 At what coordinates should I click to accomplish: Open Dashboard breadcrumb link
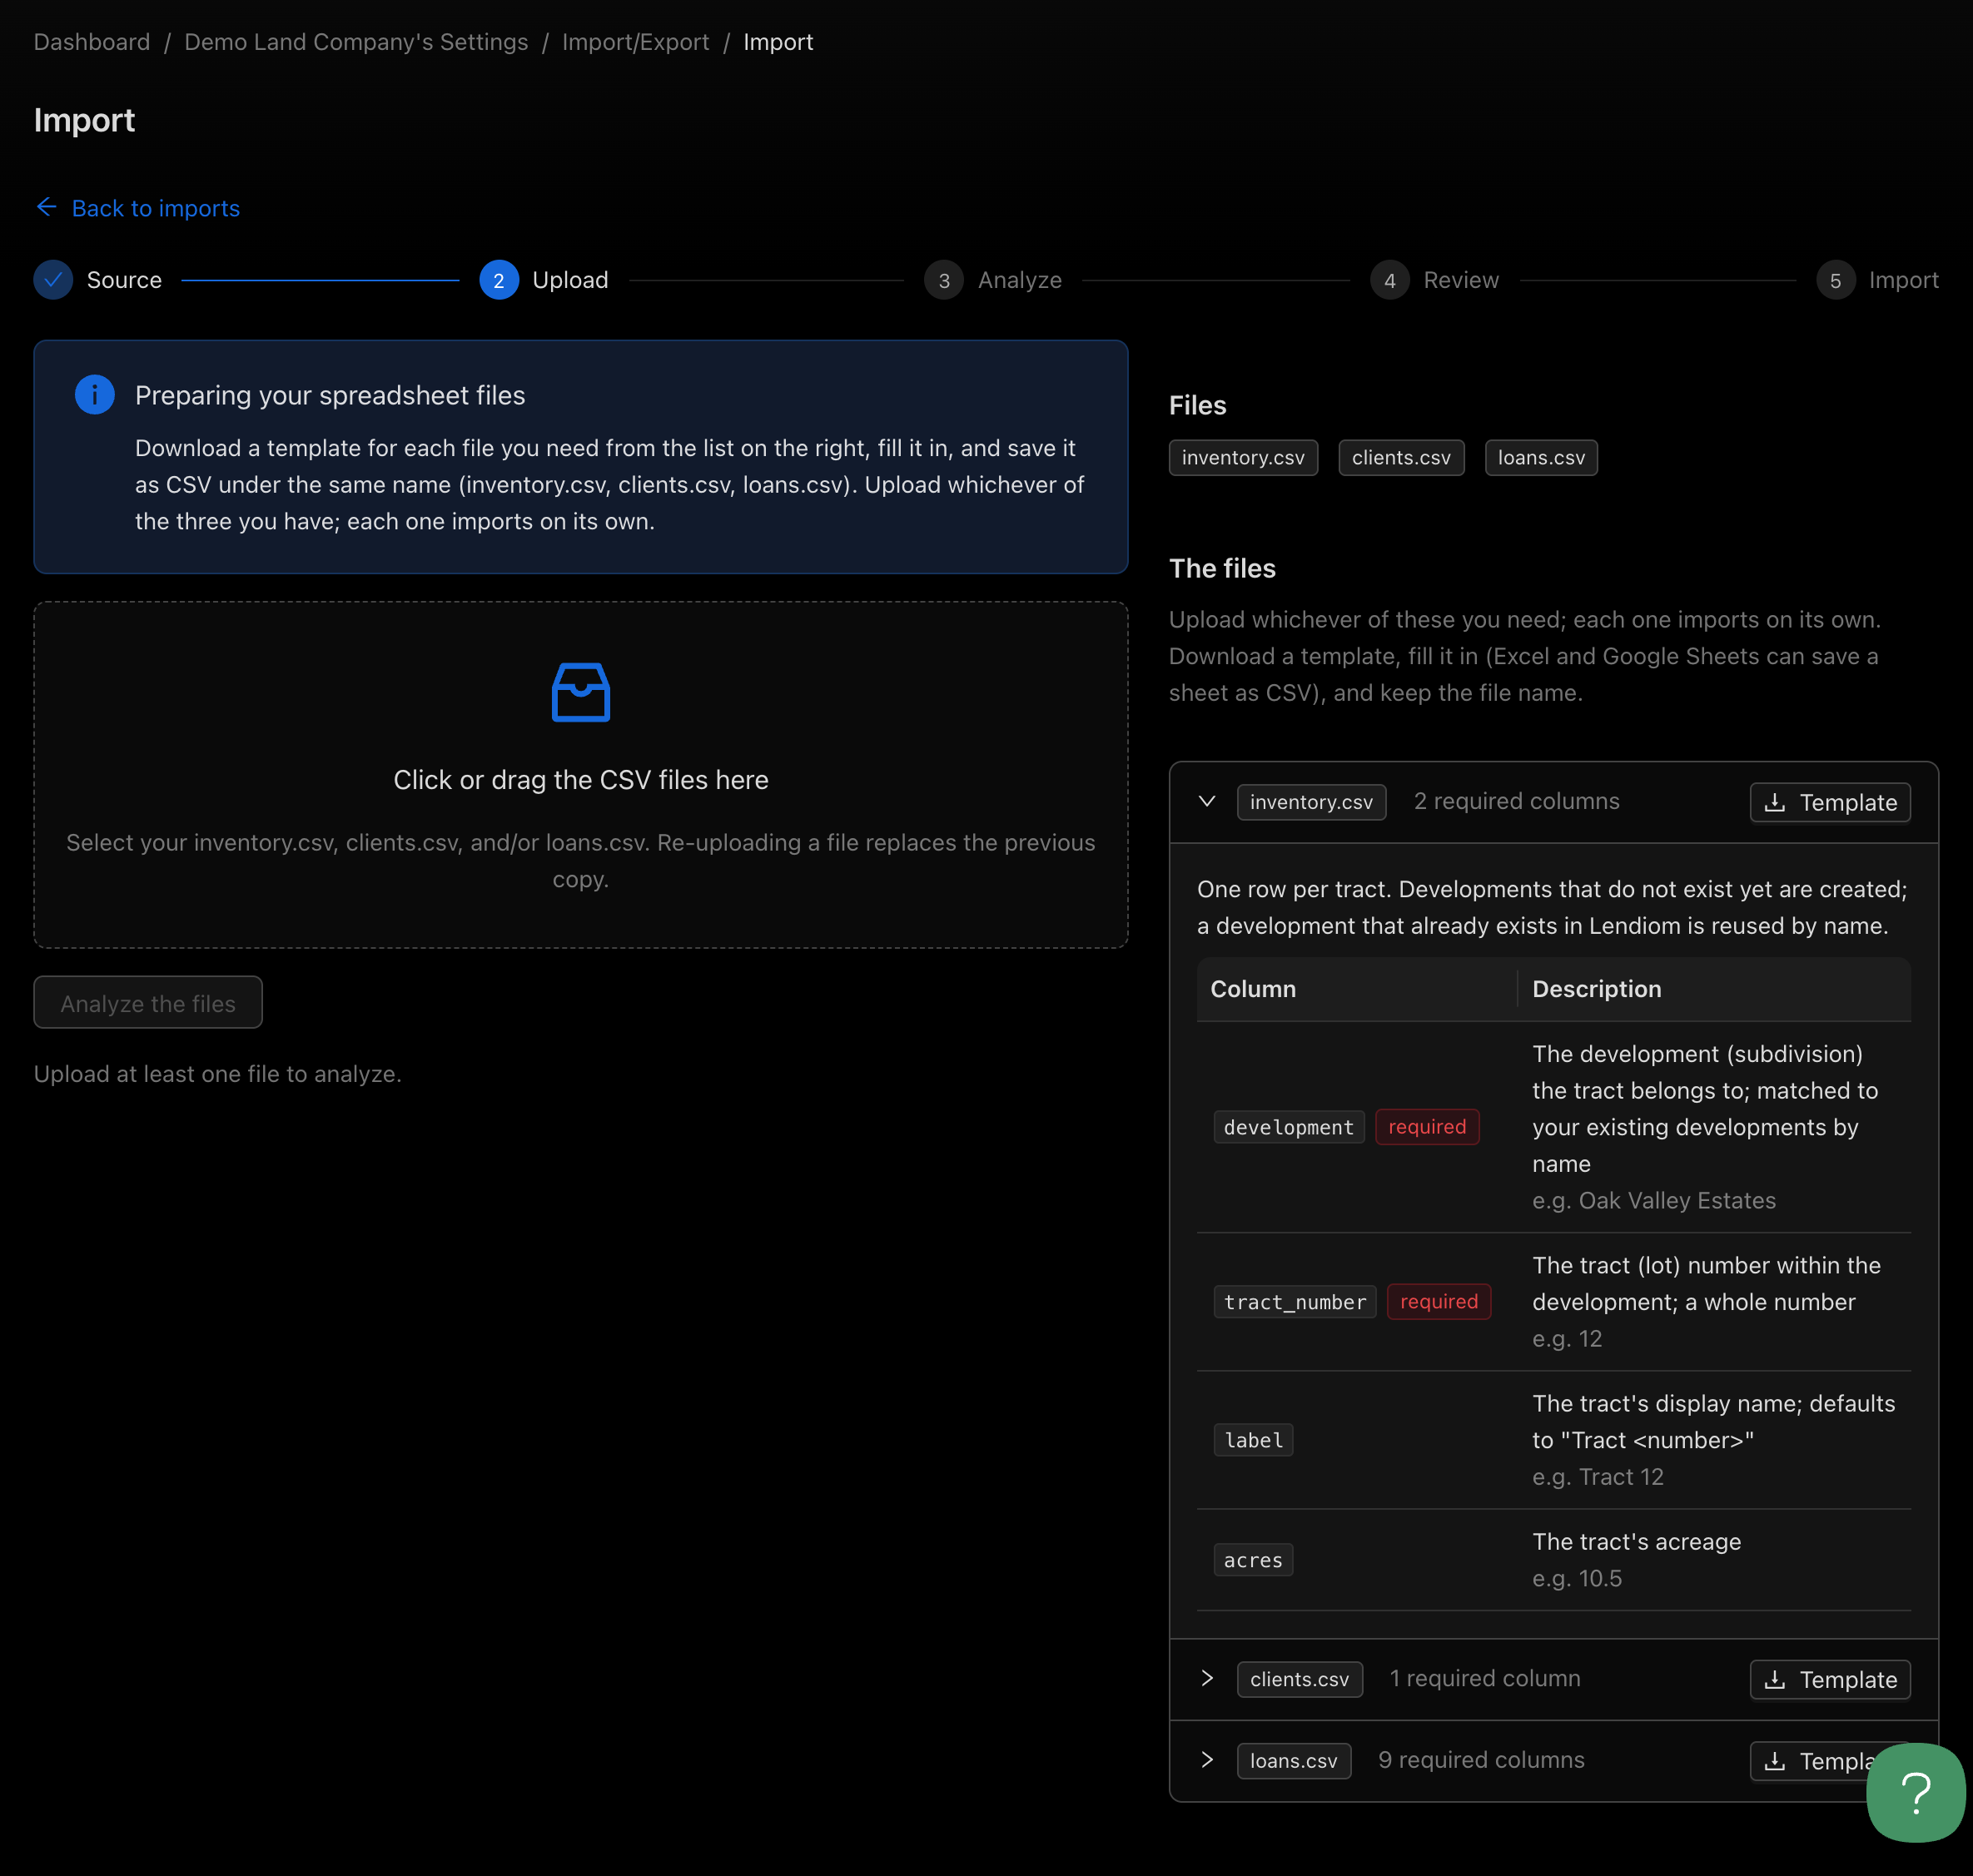[x=92, y=42]
